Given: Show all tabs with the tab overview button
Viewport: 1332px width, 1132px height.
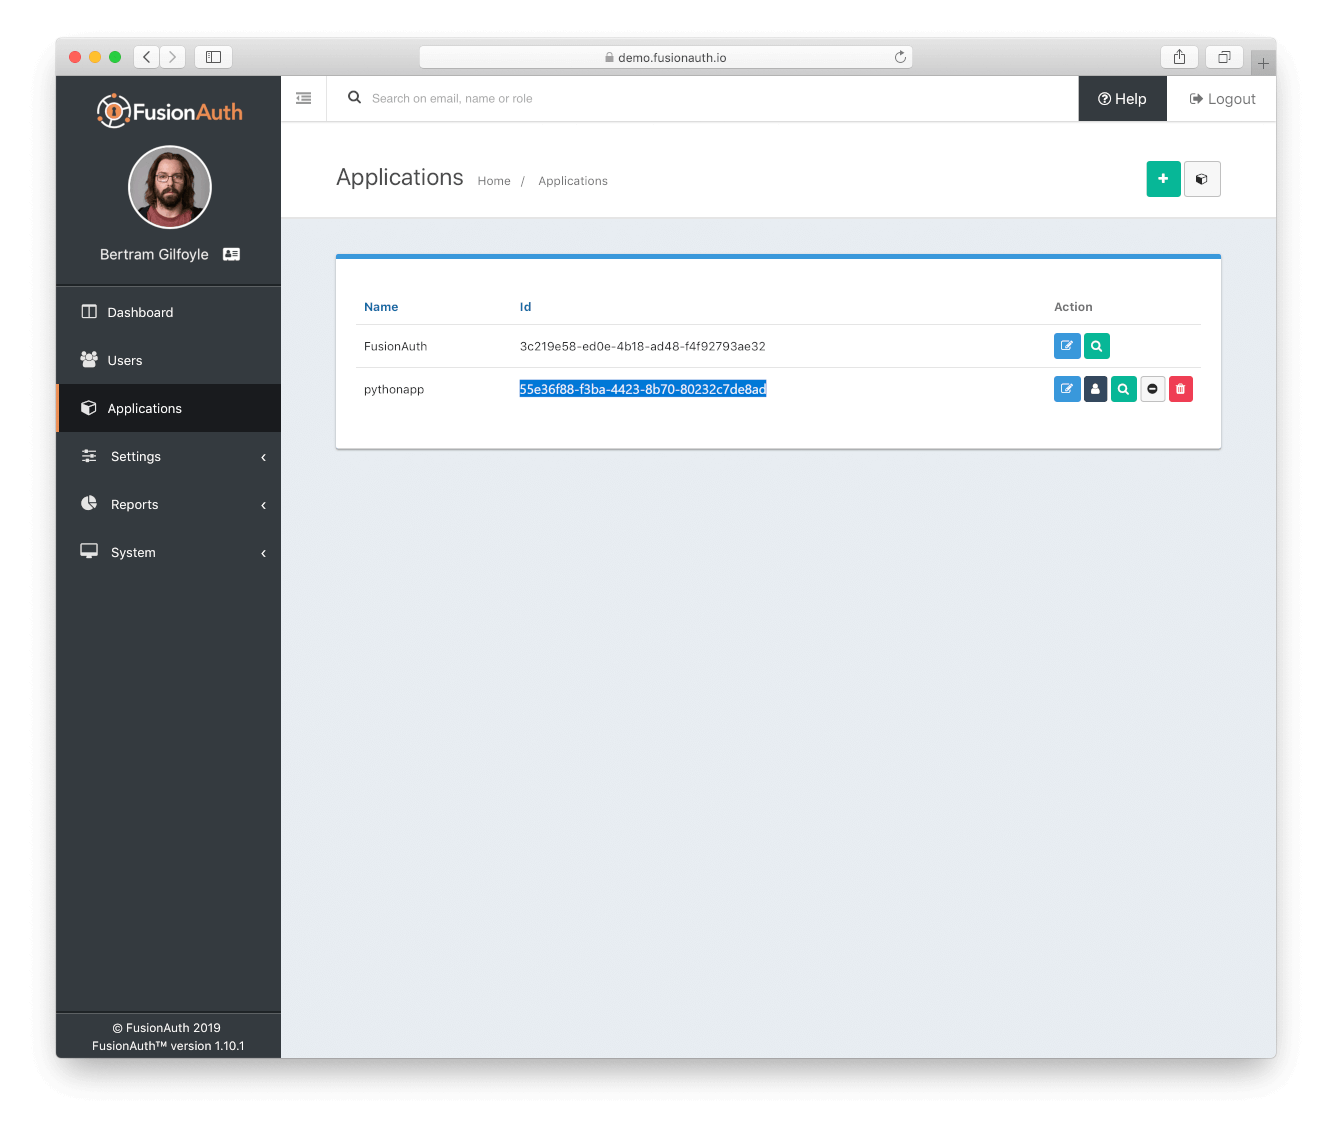Looking at the screenshot, I should (x=1224, y=57).
